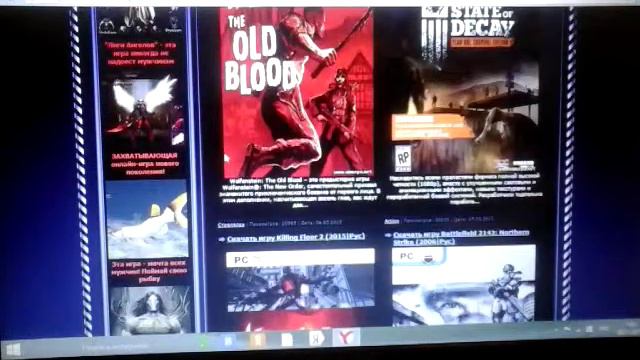Open the category link above Killing Floor 2
The height and width of the screenshot is (360, 640).
[x=231, y=225]
